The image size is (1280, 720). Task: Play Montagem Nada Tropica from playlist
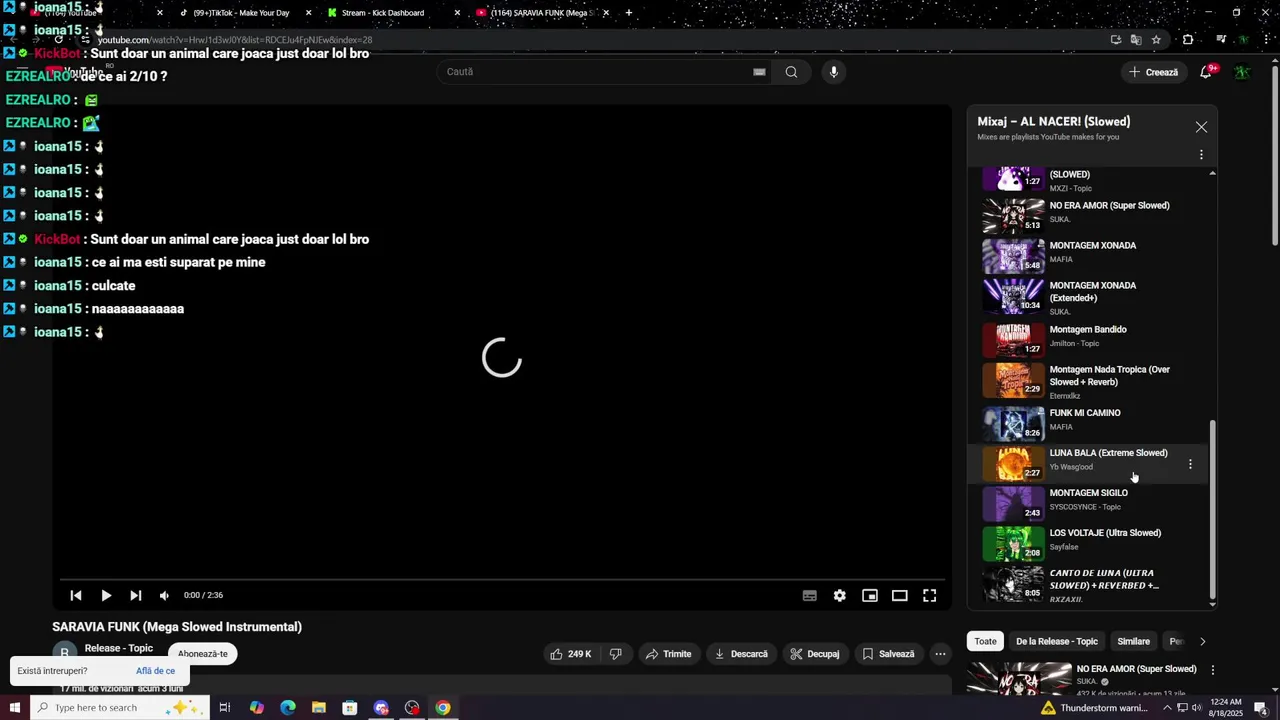click(x=1090, y=381)
